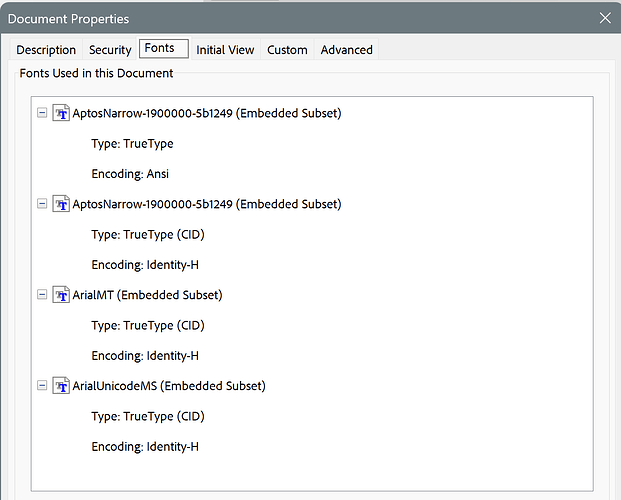The width and height of the screenshot is (621, 500).
Task: Select the Identity-H encoding row under ArialUnicodeMS
Action: (x=145, y=447)
